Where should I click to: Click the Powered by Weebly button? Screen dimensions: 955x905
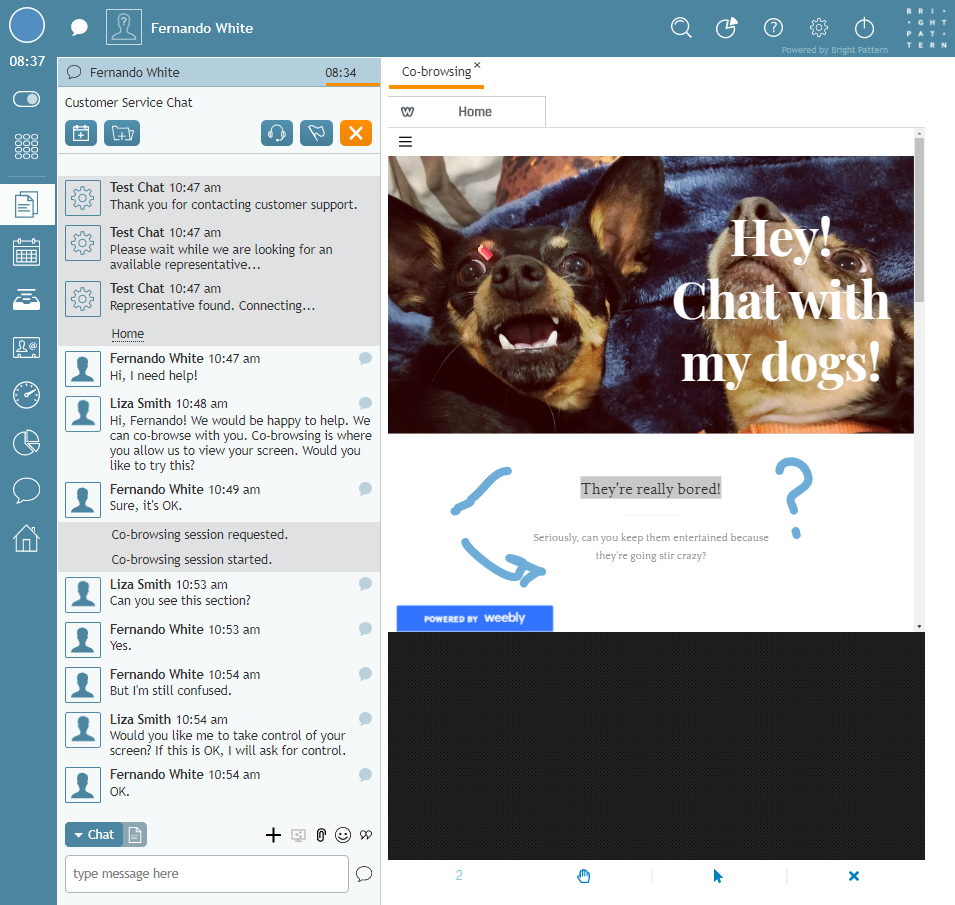pyautogui.click(x=474, y=618)
